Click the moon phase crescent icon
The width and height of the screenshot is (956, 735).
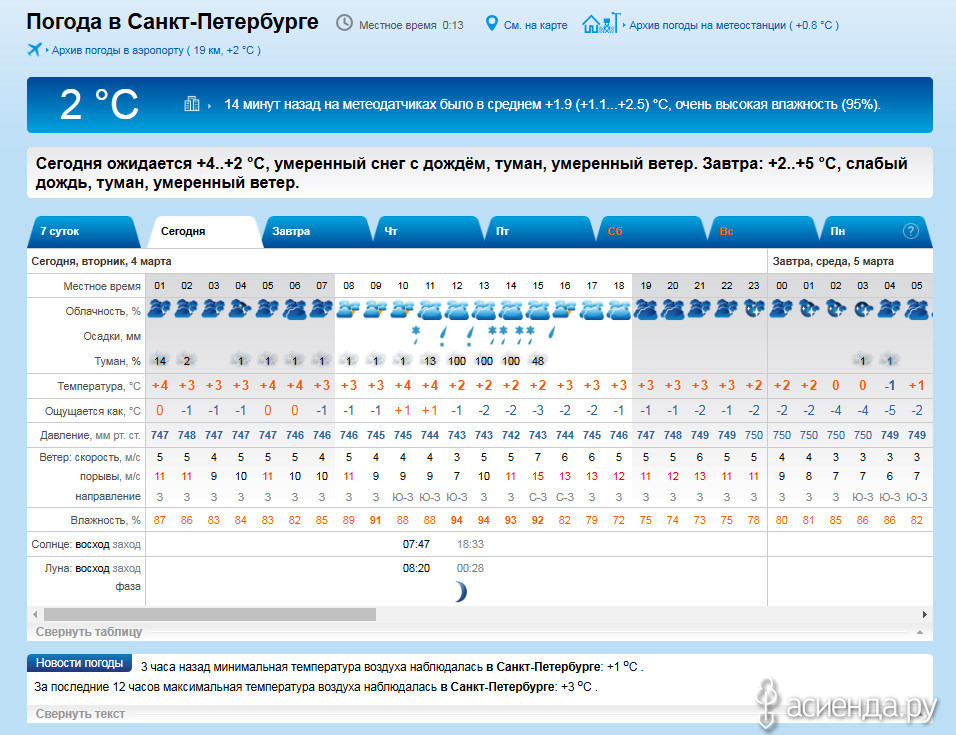pos(460,591)
